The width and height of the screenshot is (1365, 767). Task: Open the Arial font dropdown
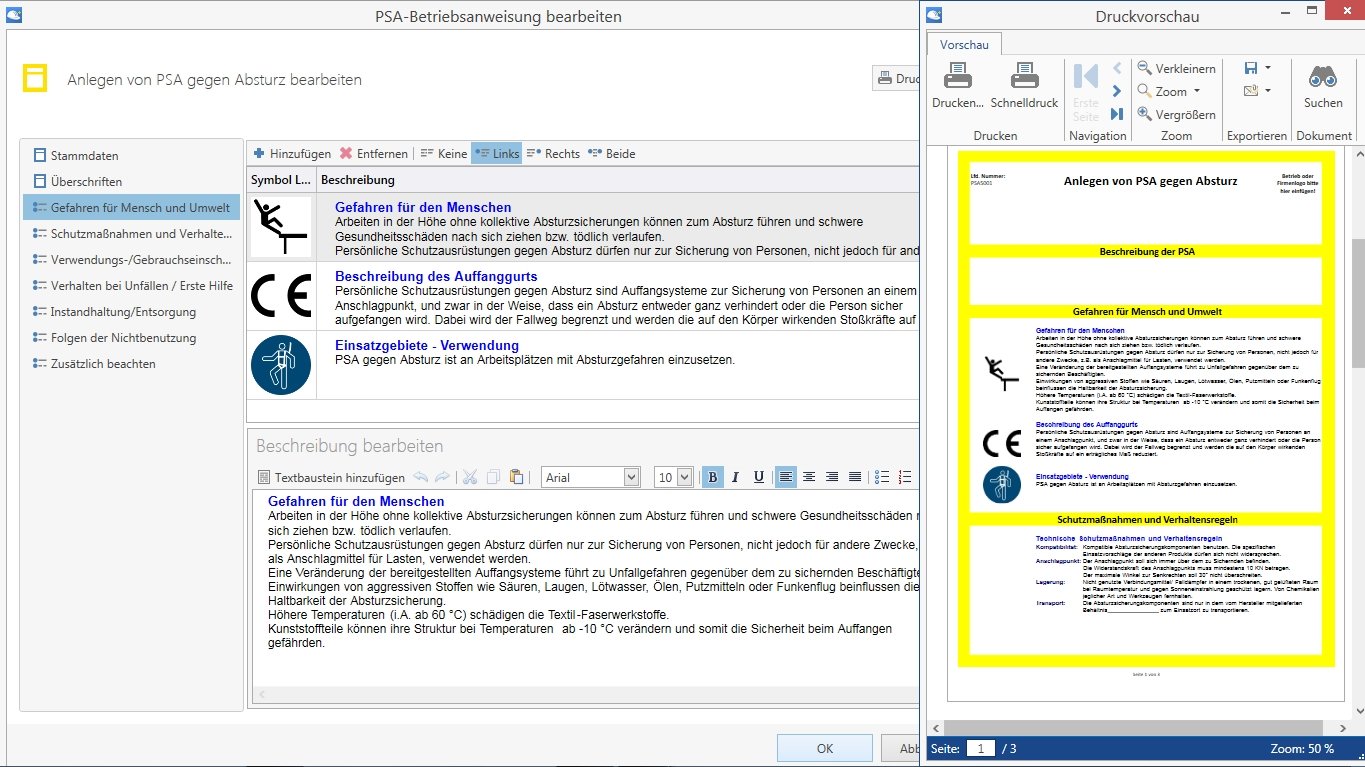point(631,477)
